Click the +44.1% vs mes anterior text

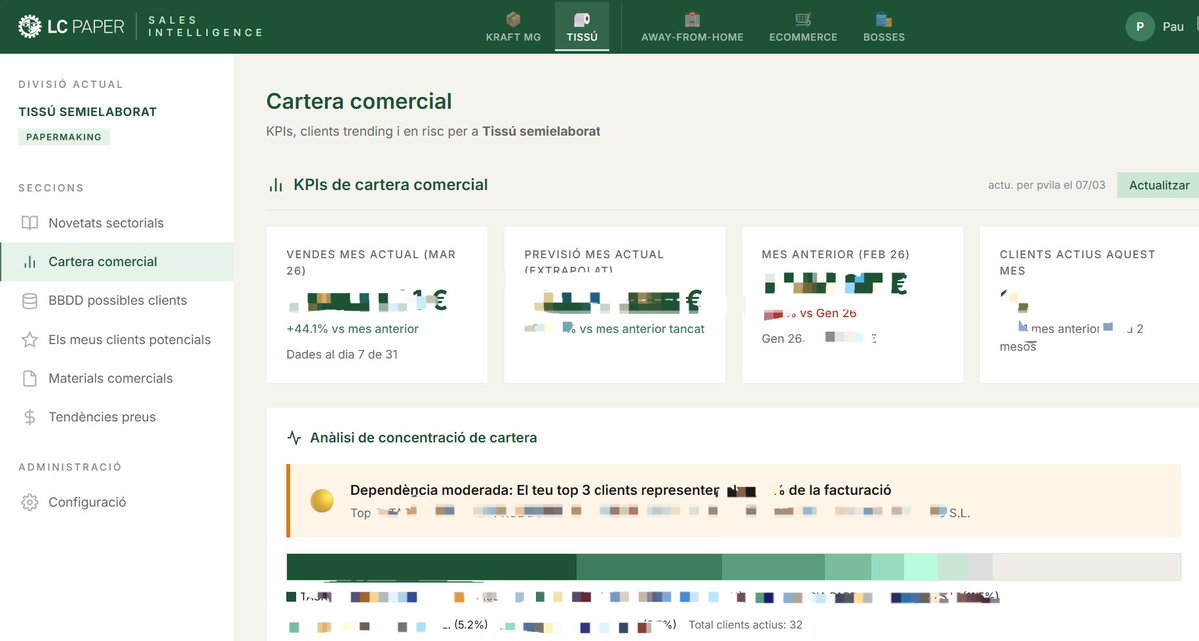coord(353,329)
